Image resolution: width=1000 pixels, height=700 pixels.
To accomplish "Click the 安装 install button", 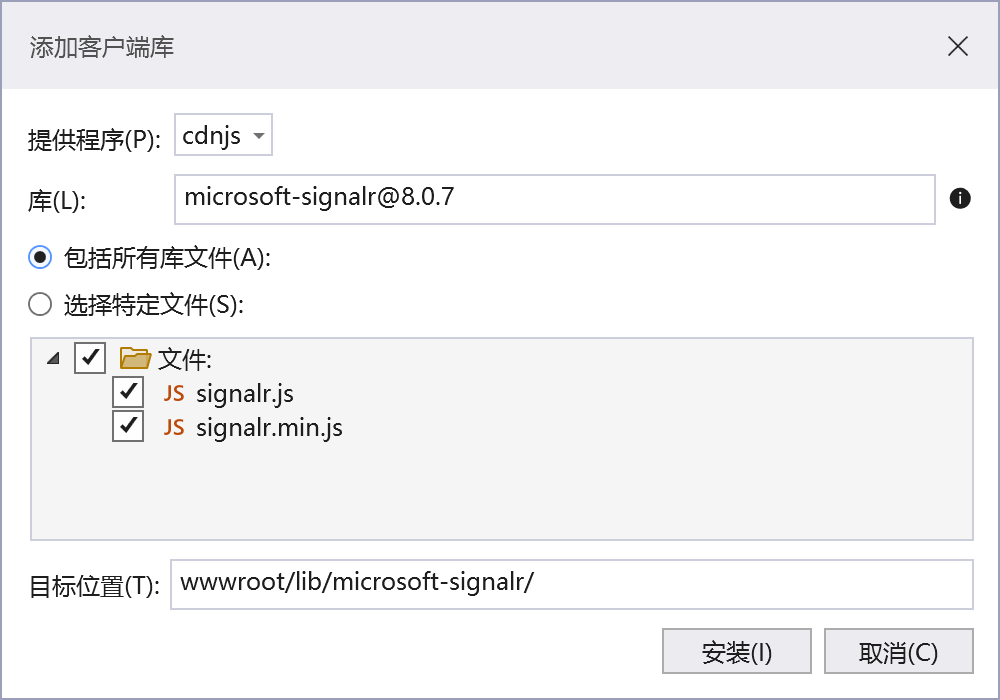I will pyautogui.click(x=736, y=653).
